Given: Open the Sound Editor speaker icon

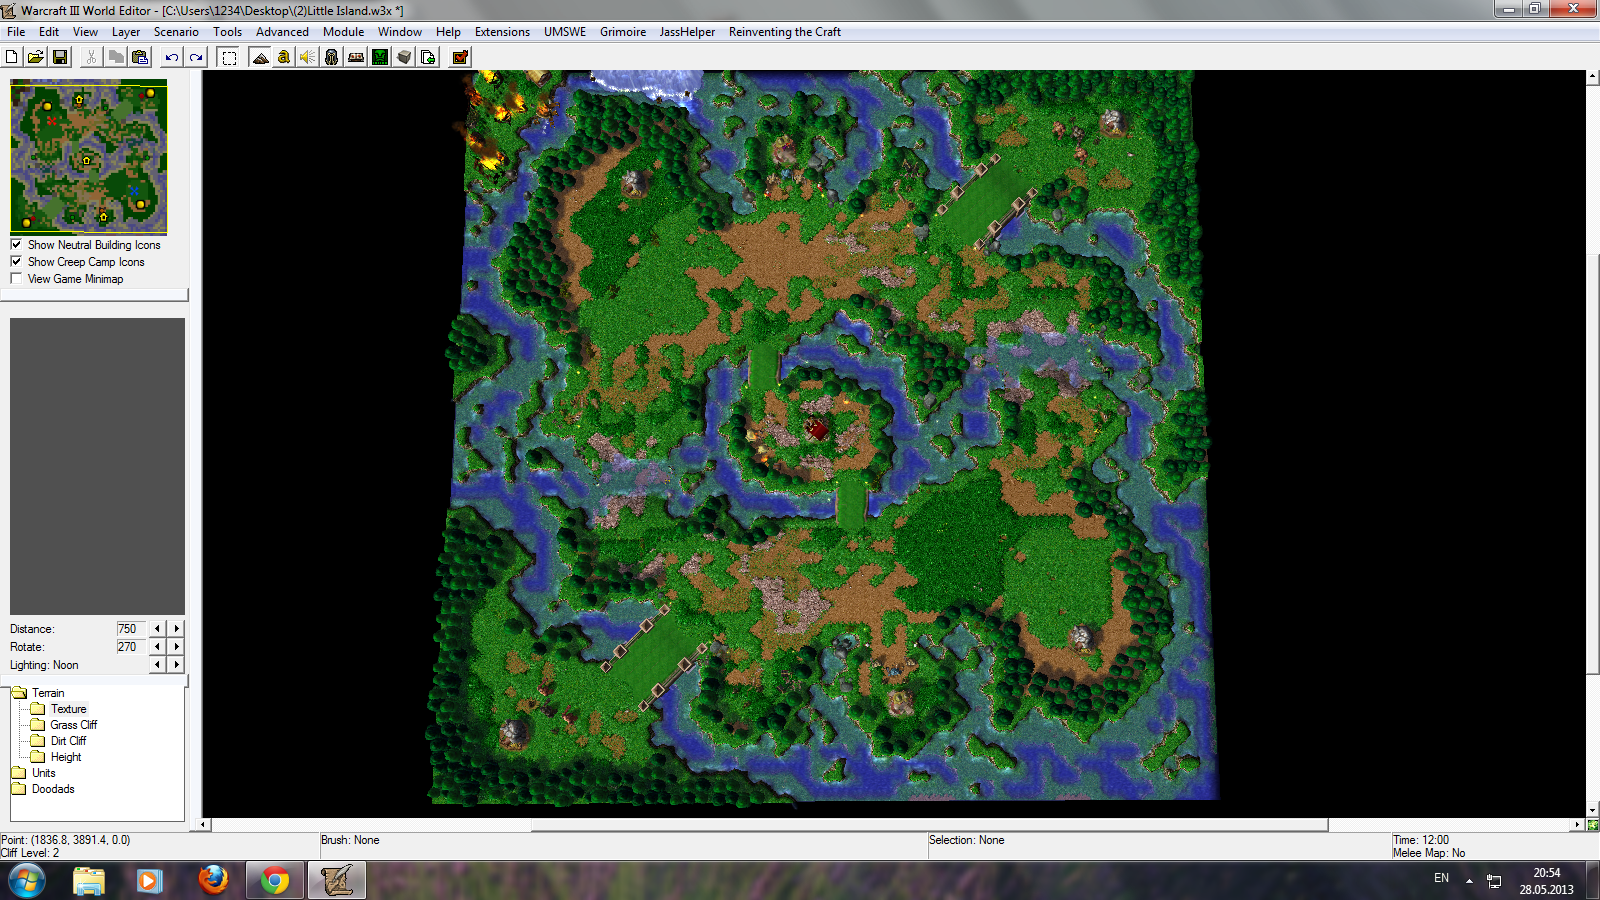Looking at the screenshot, I should 308,57.
